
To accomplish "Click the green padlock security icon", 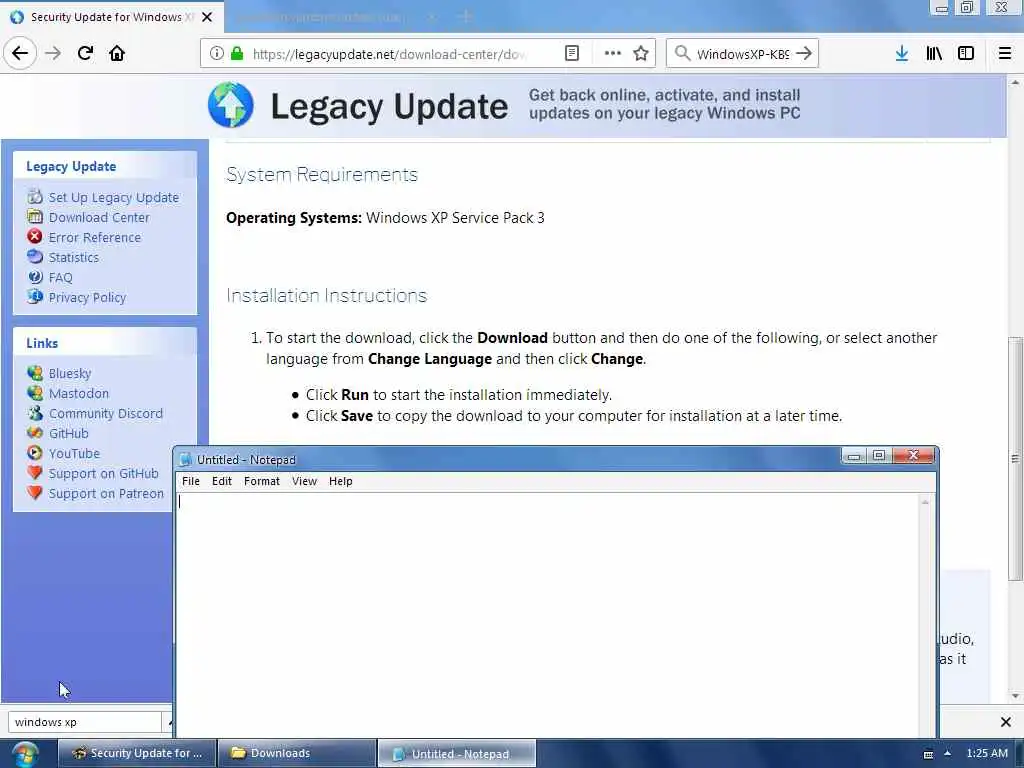I will [x=237, y=54].
